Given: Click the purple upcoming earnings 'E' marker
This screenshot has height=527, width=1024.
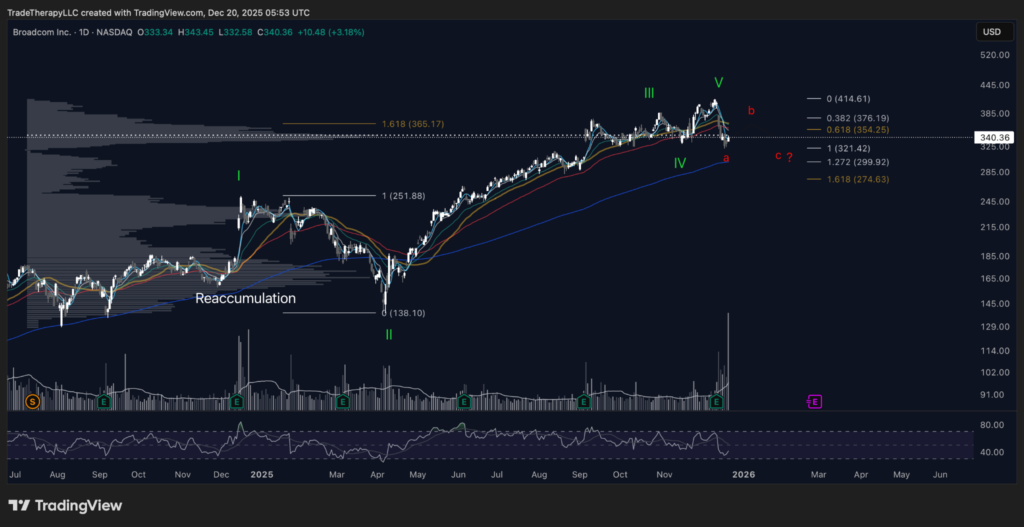Looking at the screenshot, I should pos(814,401).
